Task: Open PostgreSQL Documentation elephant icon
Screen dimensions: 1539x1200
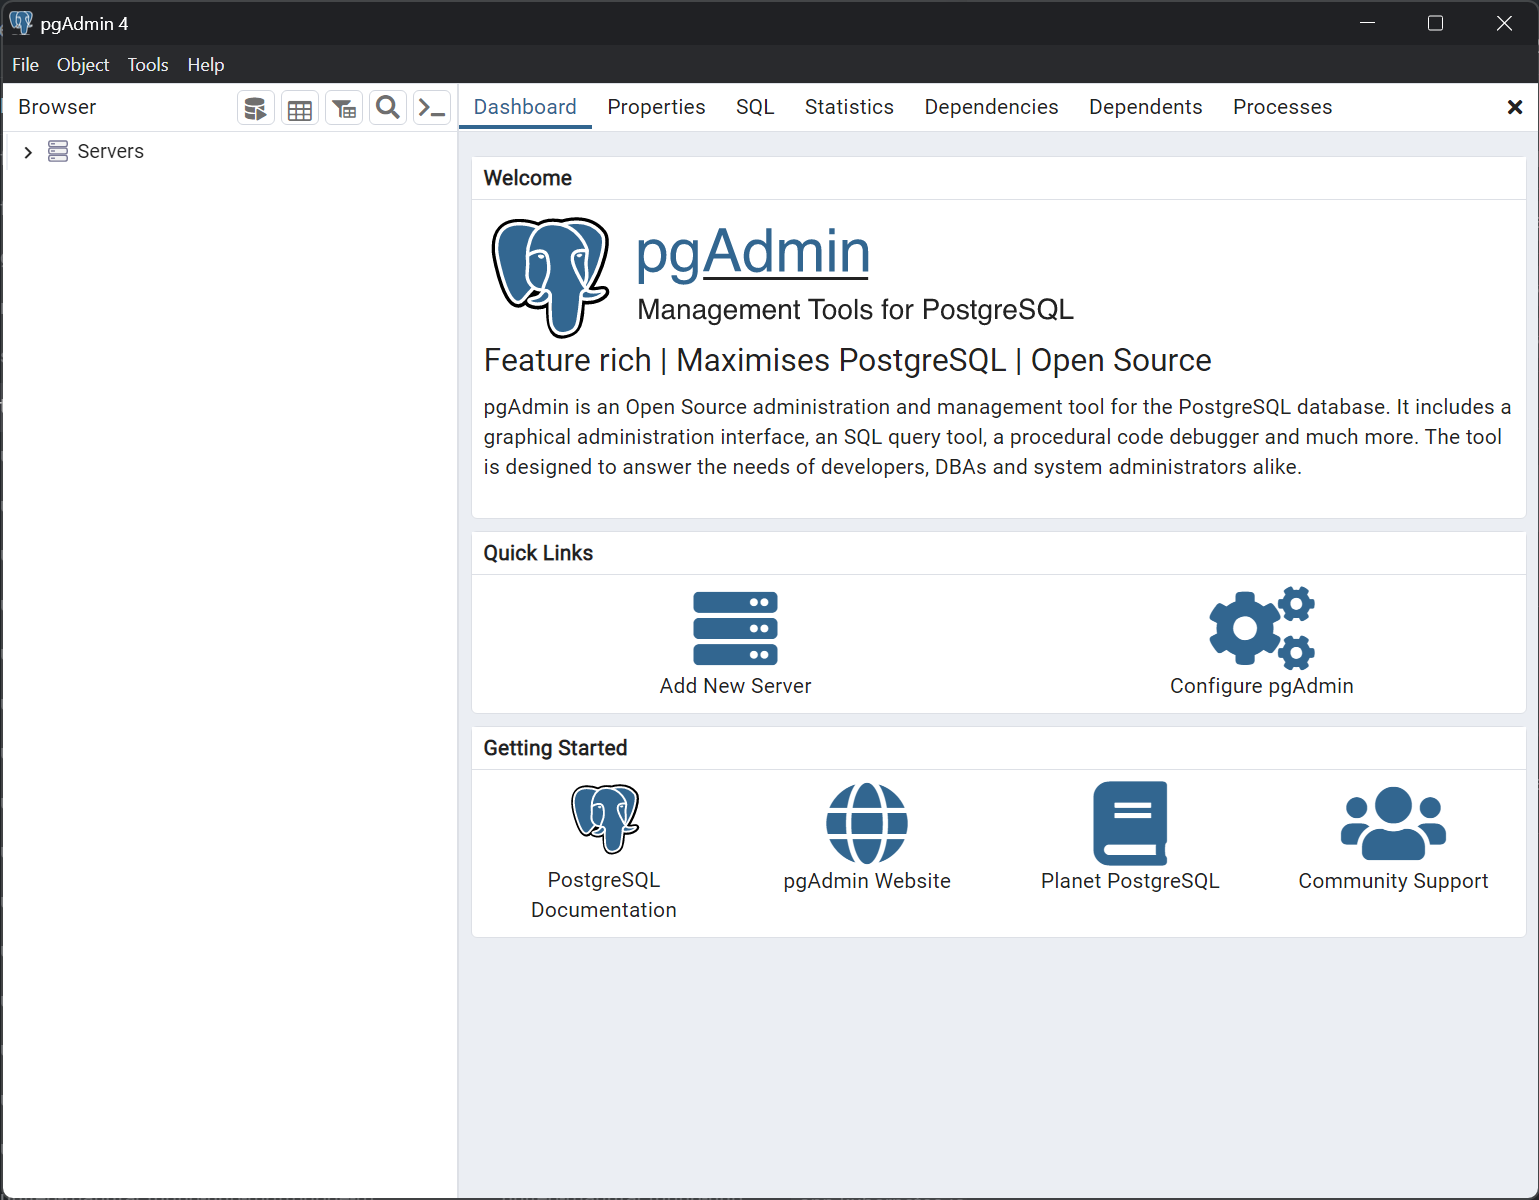Action: [603, 818]
